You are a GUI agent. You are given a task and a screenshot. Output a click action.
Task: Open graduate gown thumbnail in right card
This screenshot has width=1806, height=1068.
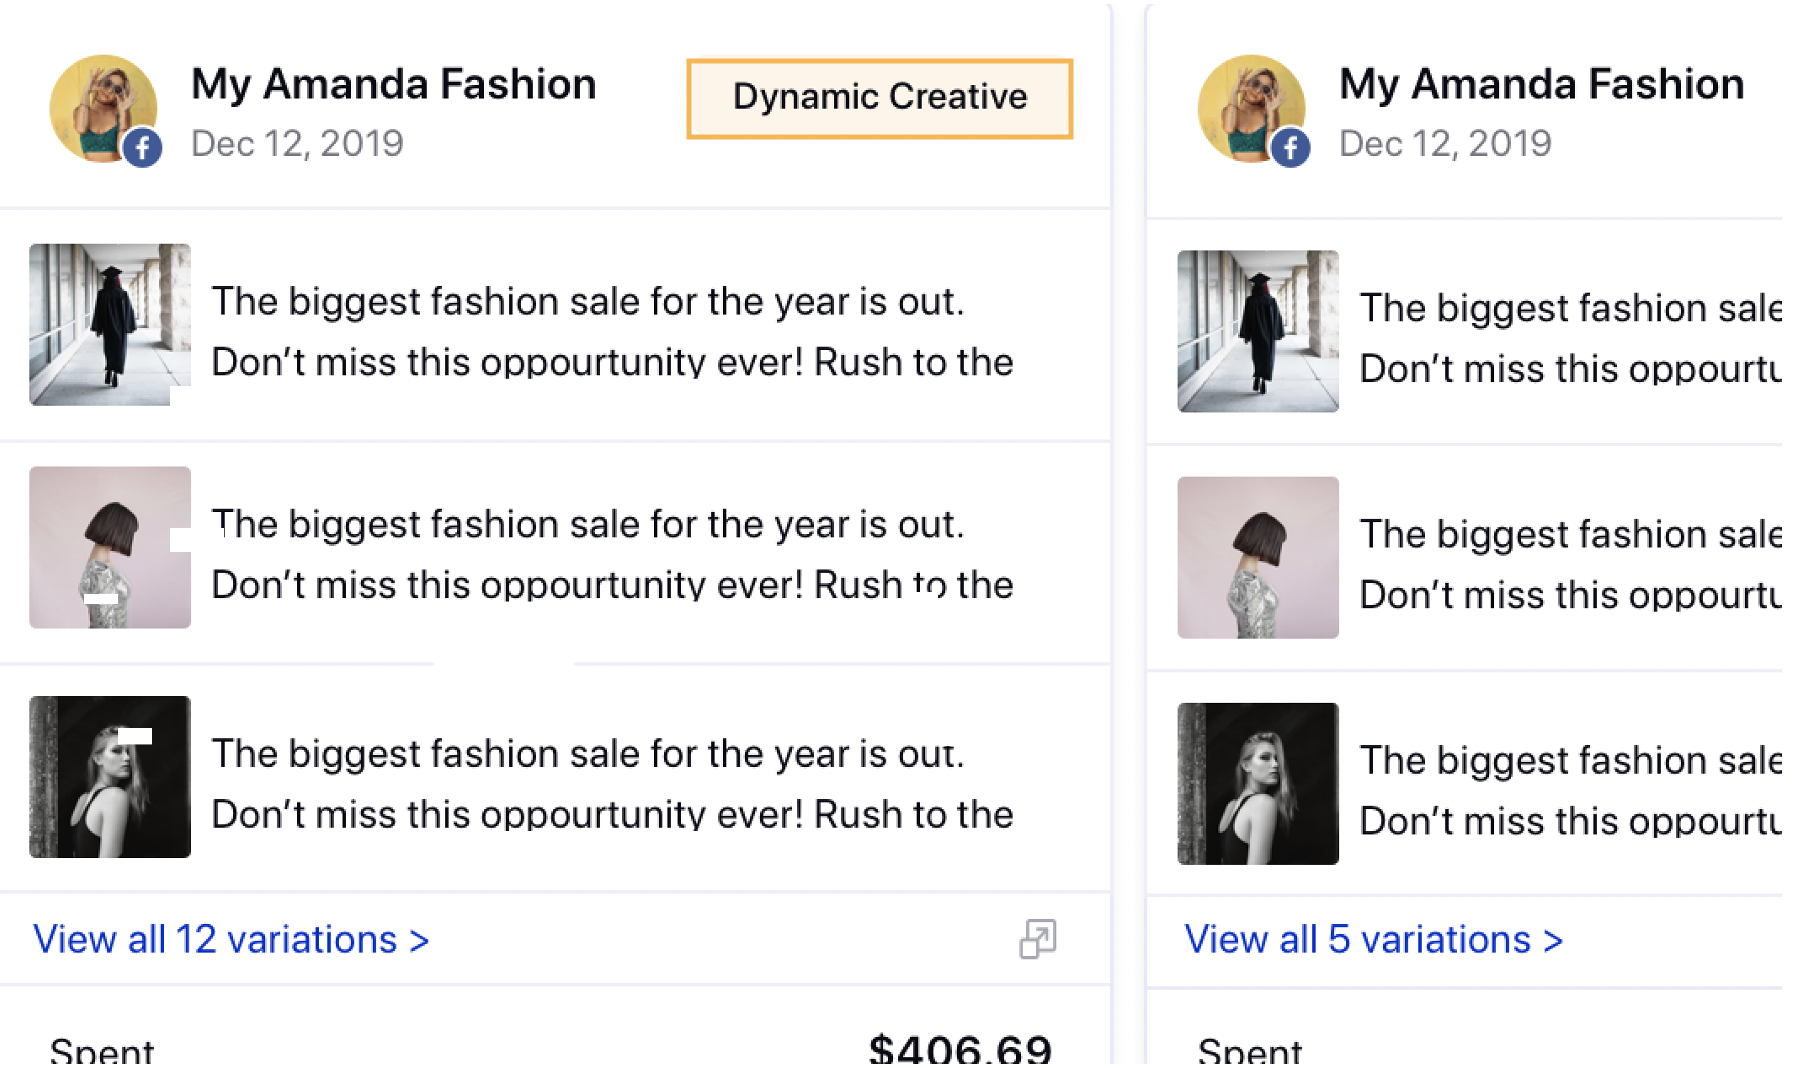click(x=1258, y=331)
